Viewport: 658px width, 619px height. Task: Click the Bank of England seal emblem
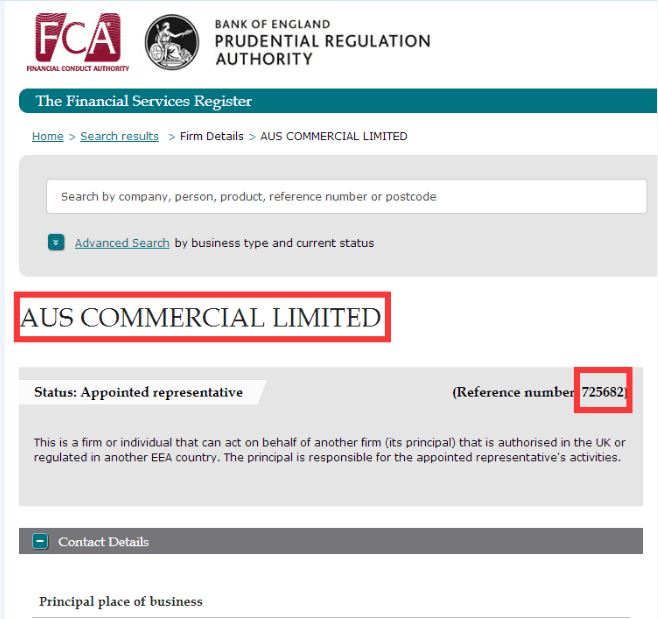click(x=172, y=42)
